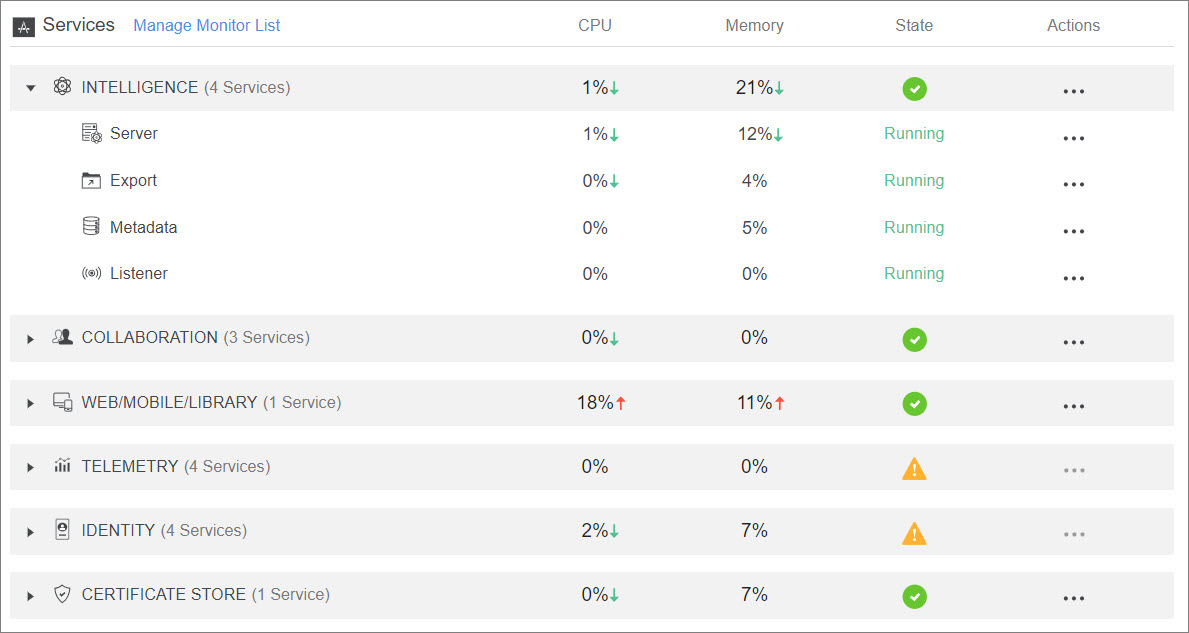Click the Listener service row name
1189x633 pixels.
139,273
